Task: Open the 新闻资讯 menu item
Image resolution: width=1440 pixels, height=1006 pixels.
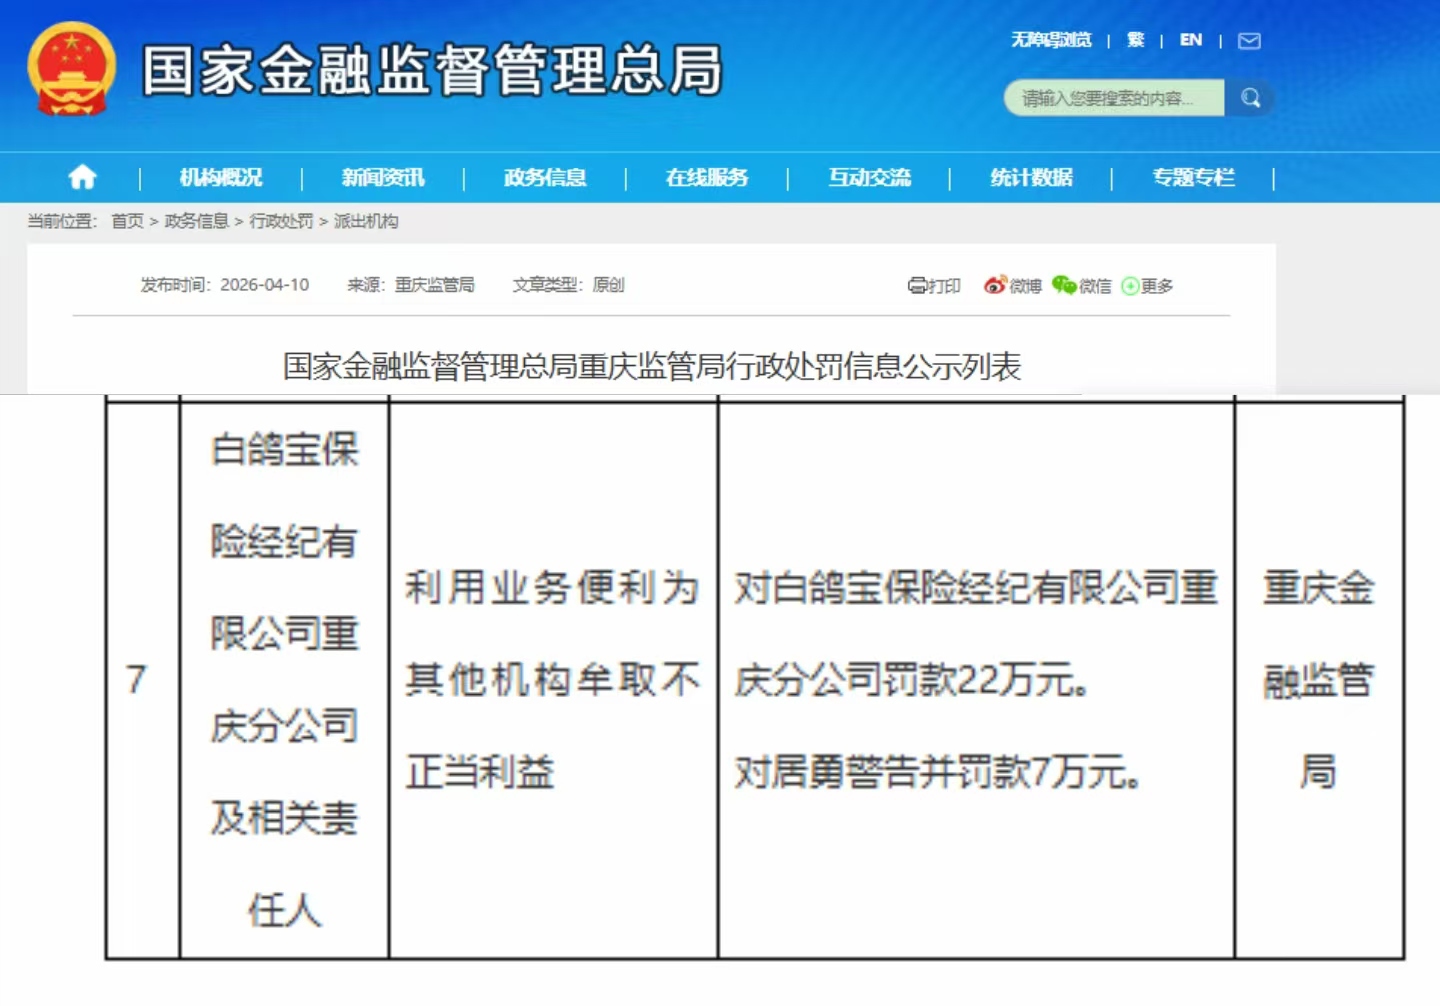Action: [383, 177]
